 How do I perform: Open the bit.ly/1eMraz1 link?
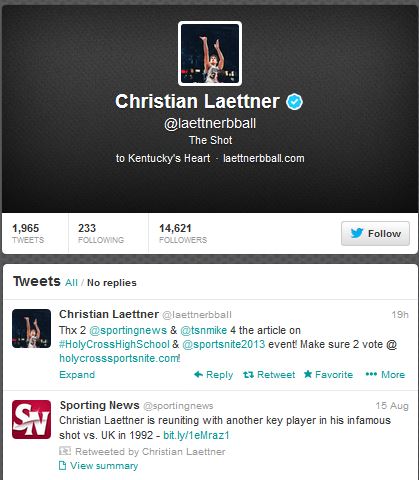196,435
